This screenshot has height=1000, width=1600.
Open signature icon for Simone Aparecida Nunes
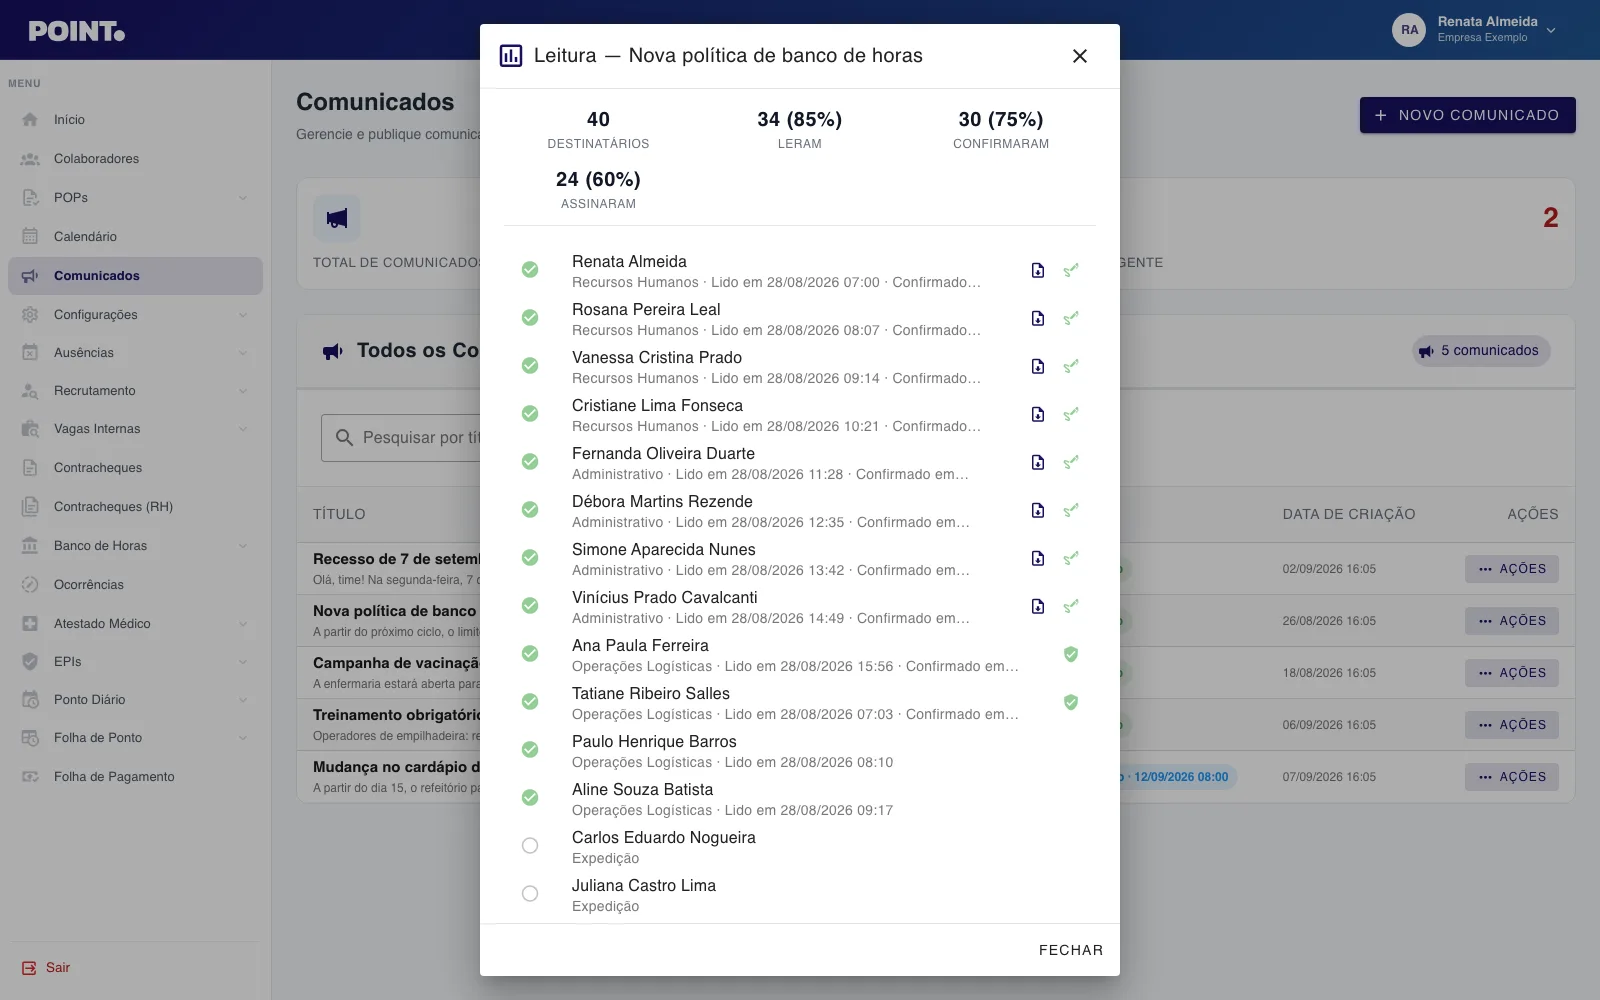[x=1071, y=558]
